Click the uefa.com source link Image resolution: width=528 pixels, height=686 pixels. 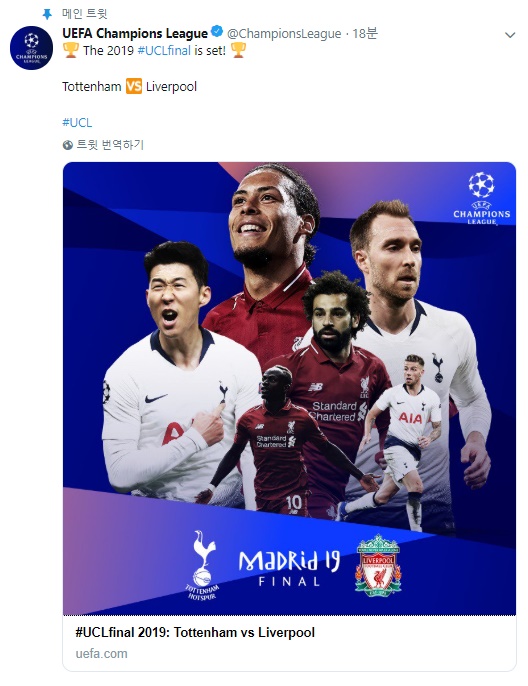pos(101,654)
